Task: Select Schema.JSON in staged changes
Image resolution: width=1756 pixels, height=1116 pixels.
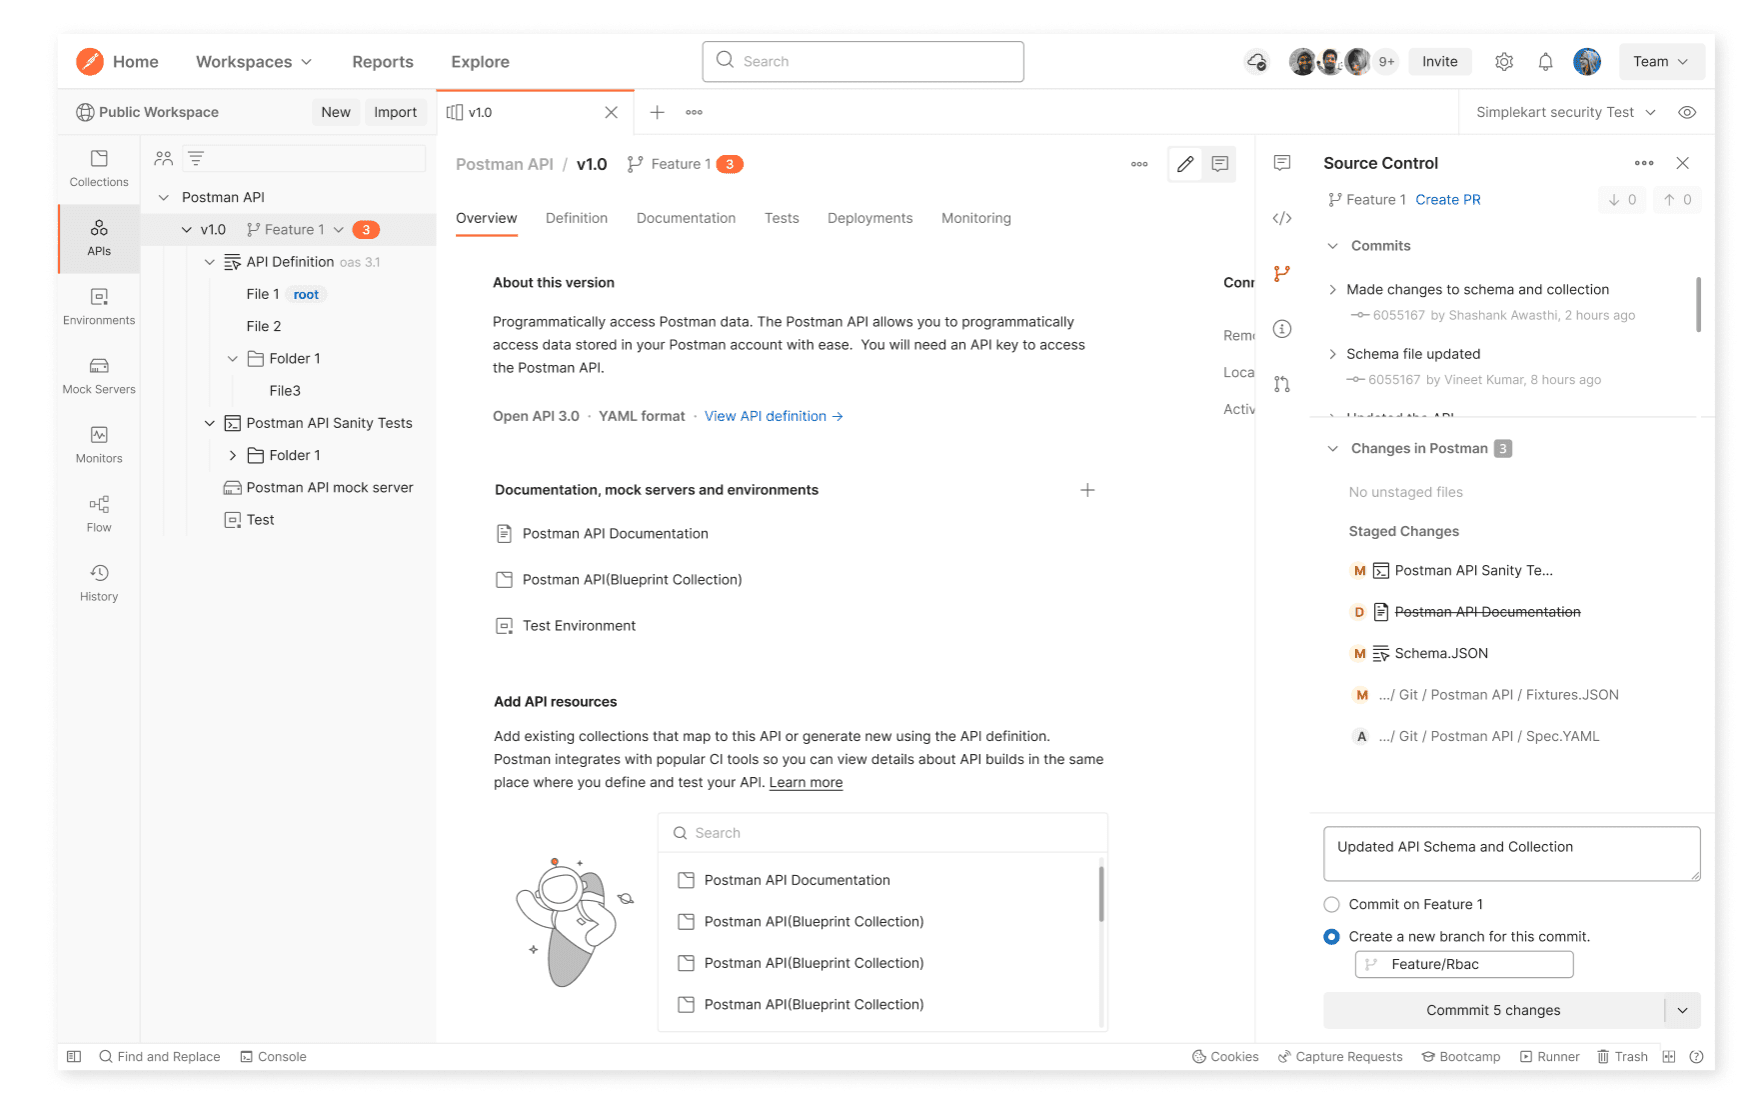Action: pyautogui.click(x=1420, y=654)
